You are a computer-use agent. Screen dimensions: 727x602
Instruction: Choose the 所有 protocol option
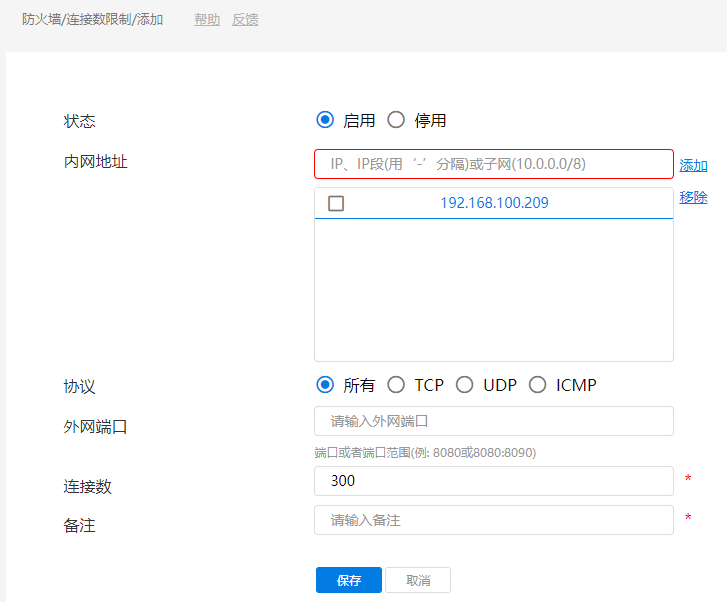(324, 385)
